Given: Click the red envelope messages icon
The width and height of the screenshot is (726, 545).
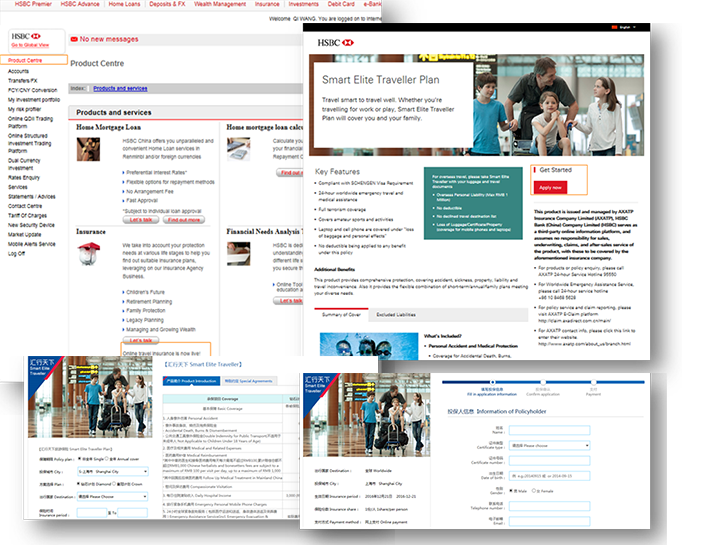Looking at the screenshot, I should coord(74,39).
